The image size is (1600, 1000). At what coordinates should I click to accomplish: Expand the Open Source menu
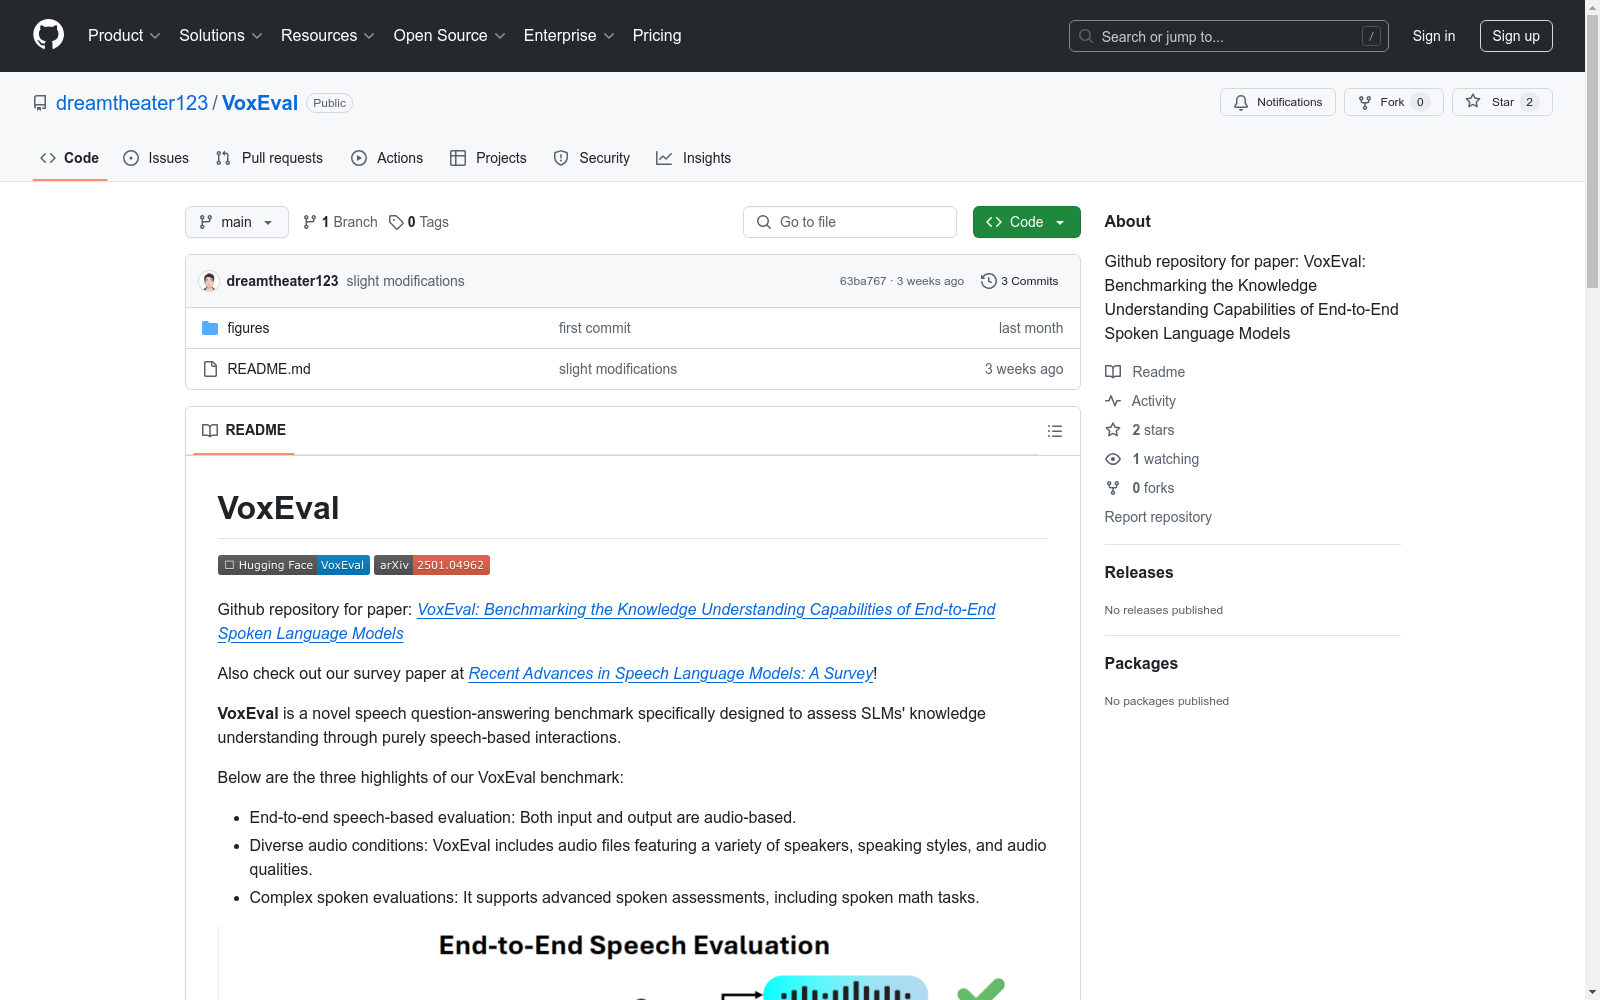[x=450, y=36]
